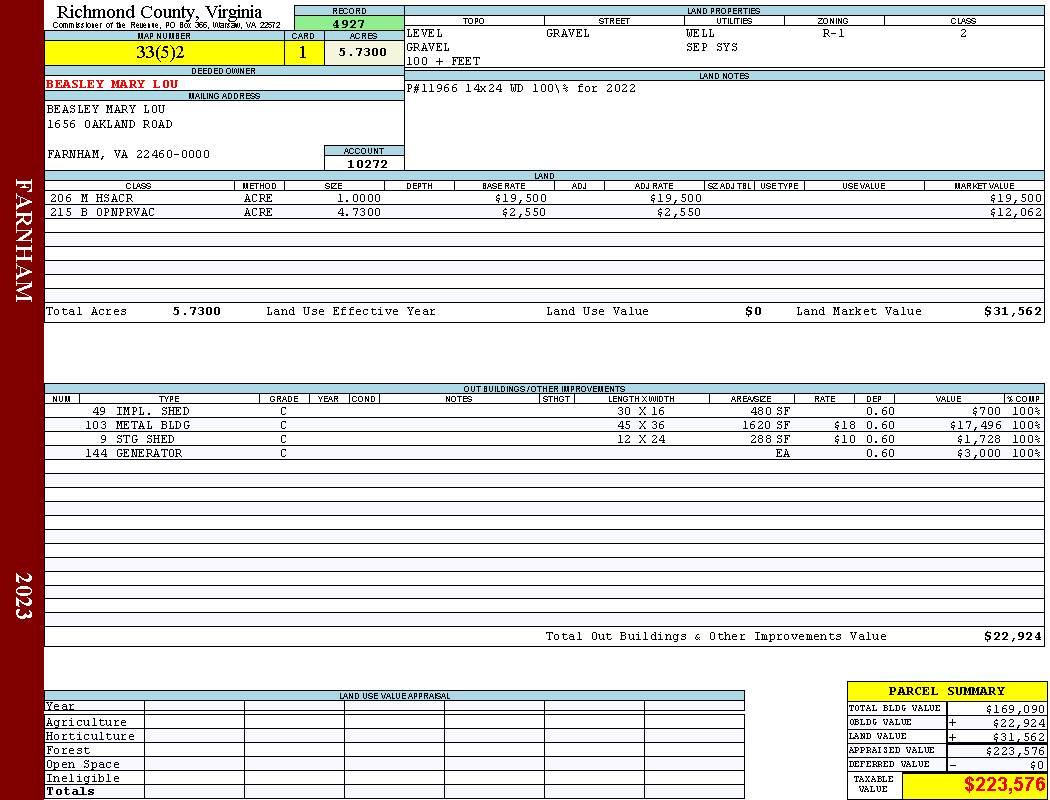This screenshot has height=800, width=1050.
Task: Click total bldg value $169,090
Action: (1015, 709)
